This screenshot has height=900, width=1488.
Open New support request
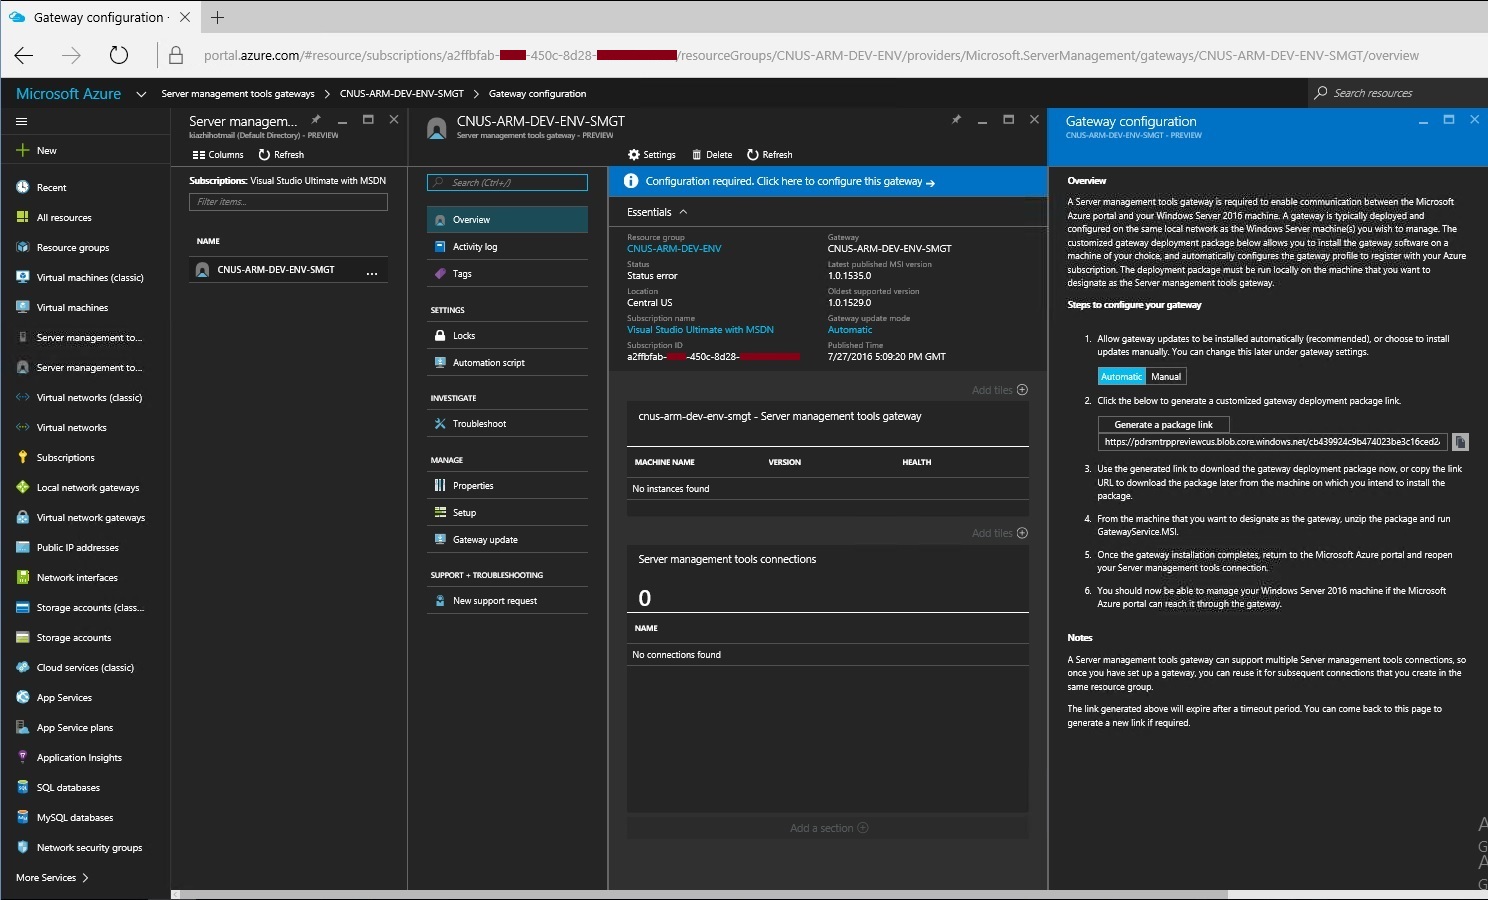[x=507, y=601]
